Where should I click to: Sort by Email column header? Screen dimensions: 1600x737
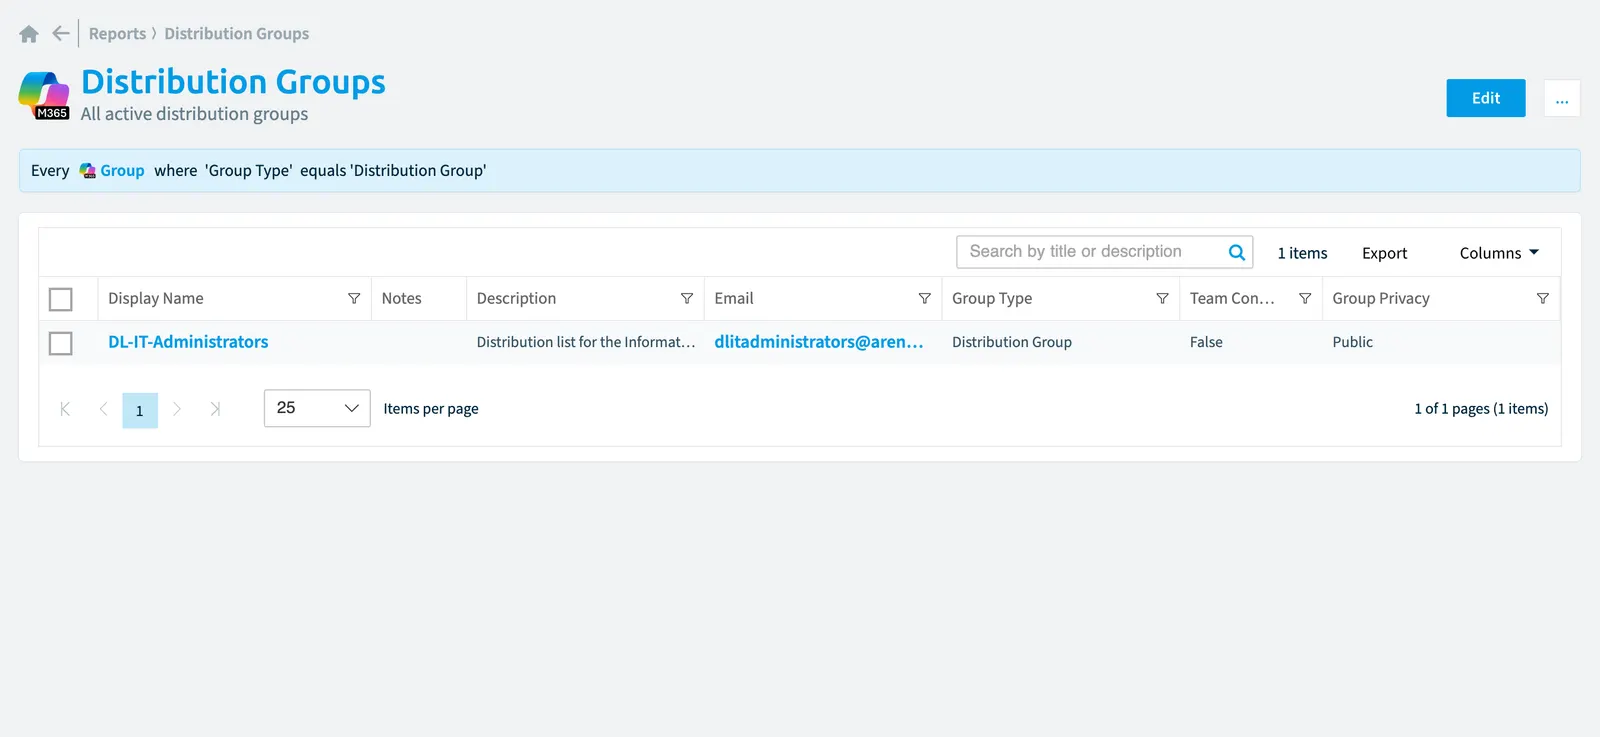[x=734, y=299]
